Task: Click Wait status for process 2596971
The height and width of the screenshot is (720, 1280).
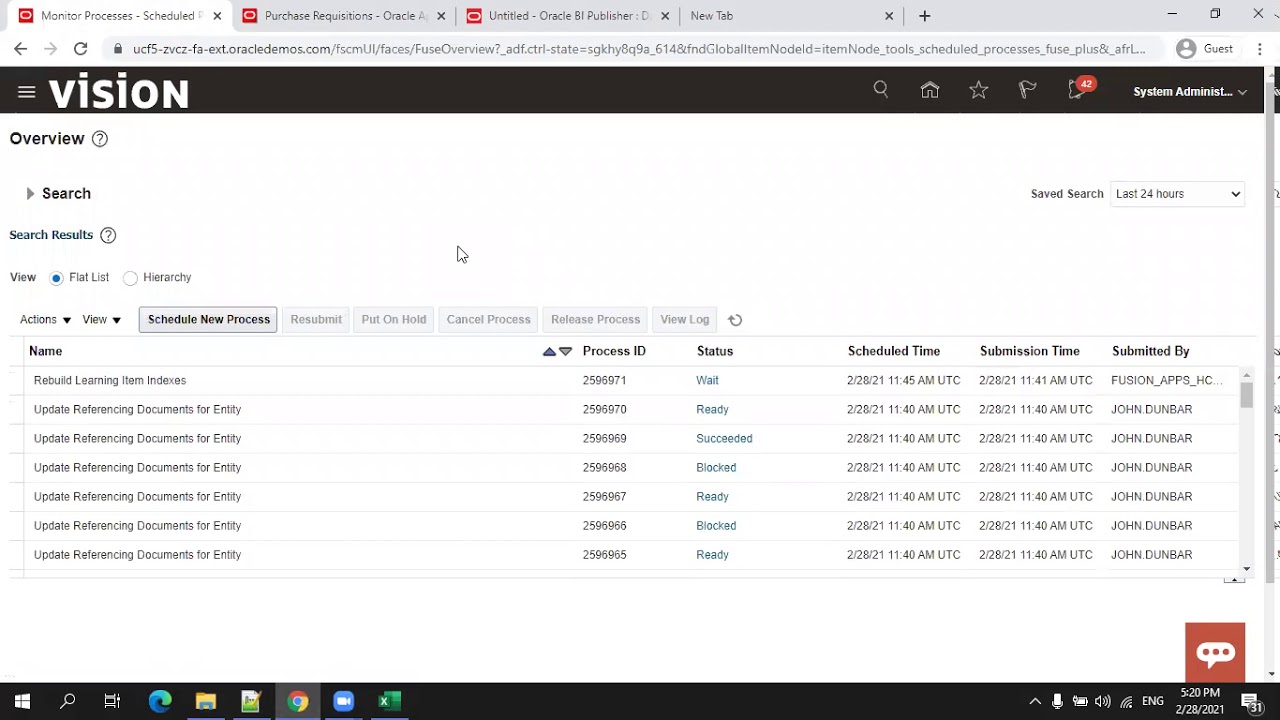Action: [707, 381]
